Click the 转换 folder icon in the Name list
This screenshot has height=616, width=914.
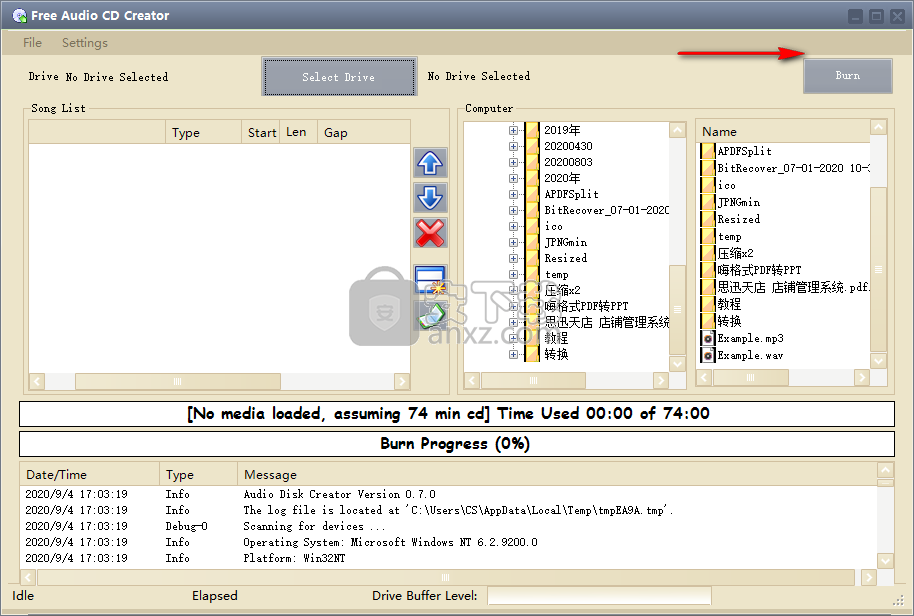click(708, 321)
